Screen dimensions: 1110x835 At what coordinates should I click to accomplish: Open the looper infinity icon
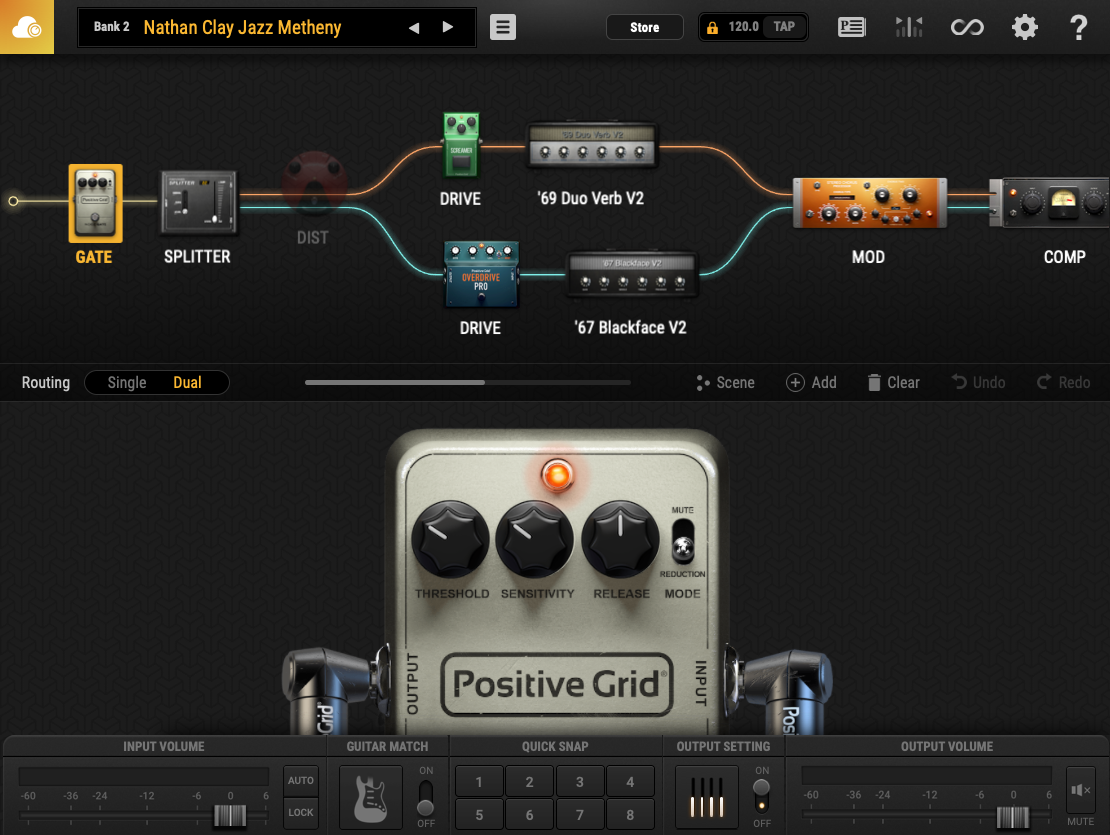click(967, 27)
